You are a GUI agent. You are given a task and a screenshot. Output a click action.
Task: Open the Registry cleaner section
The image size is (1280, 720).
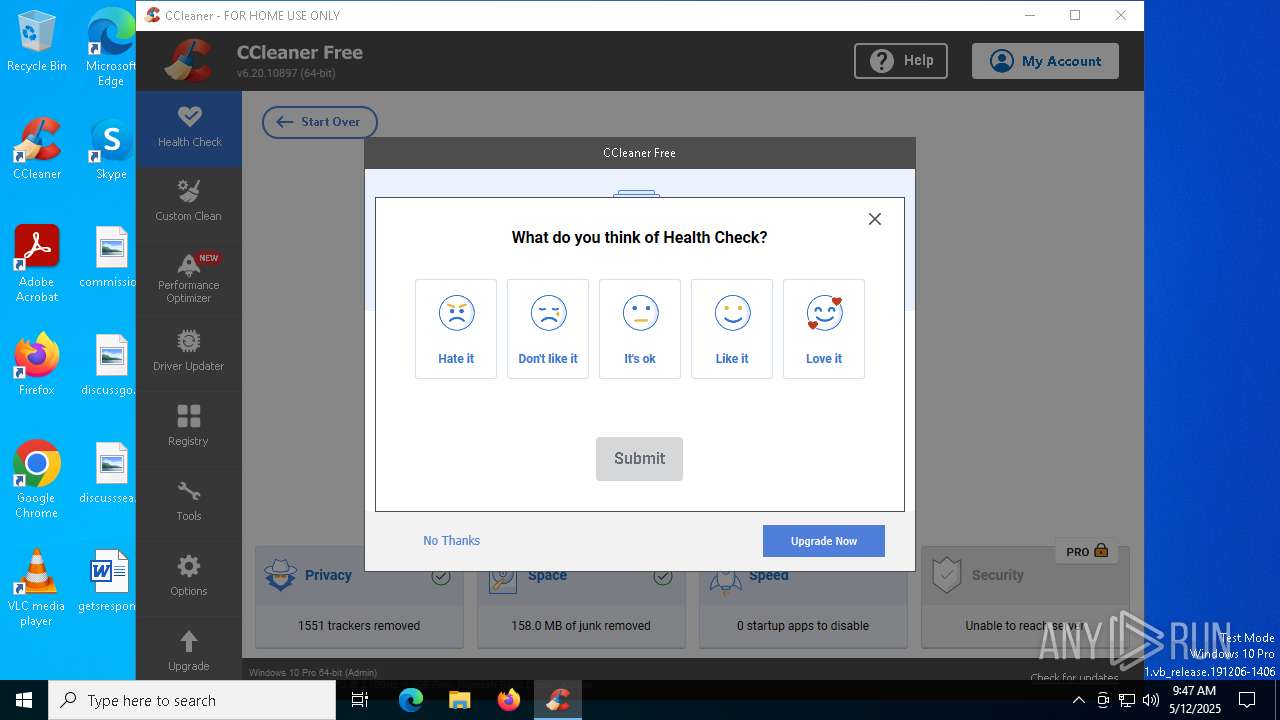[x=189, y=428]
